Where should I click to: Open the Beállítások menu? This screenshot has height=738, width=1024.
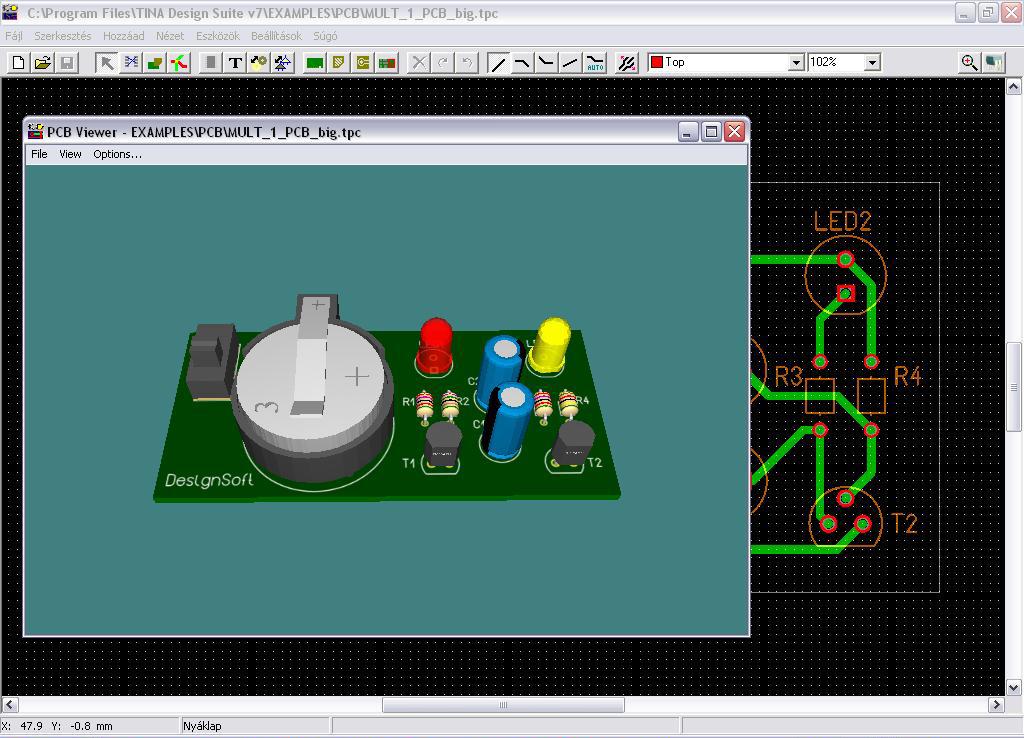click(276, 36)
